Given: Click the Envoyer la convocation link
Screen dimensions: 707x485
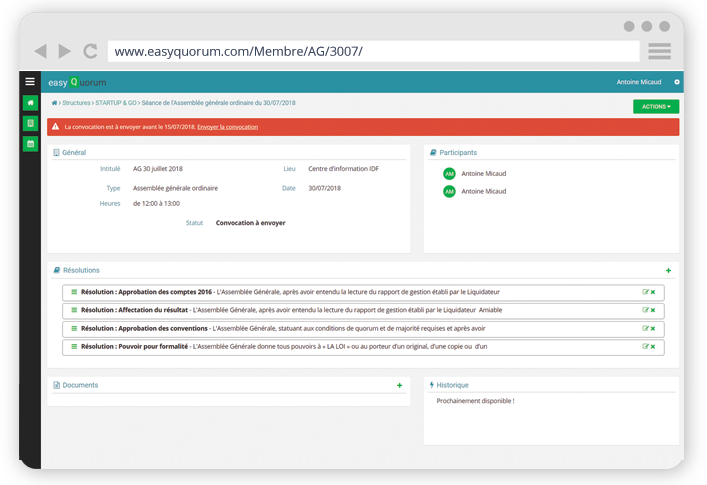Looking at the screenshot, I should [x=227, y=127].
